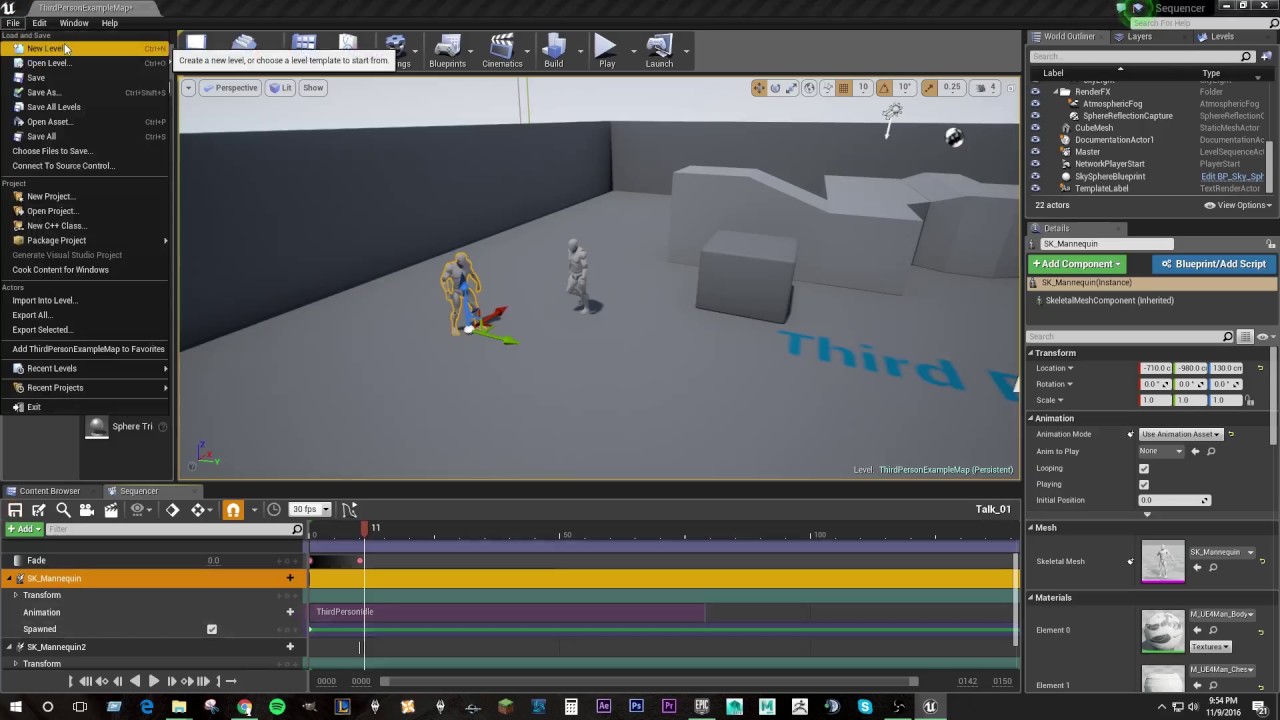
Task: Toggle rotation snapping triangle icon
Action: (x=884, y=88)
